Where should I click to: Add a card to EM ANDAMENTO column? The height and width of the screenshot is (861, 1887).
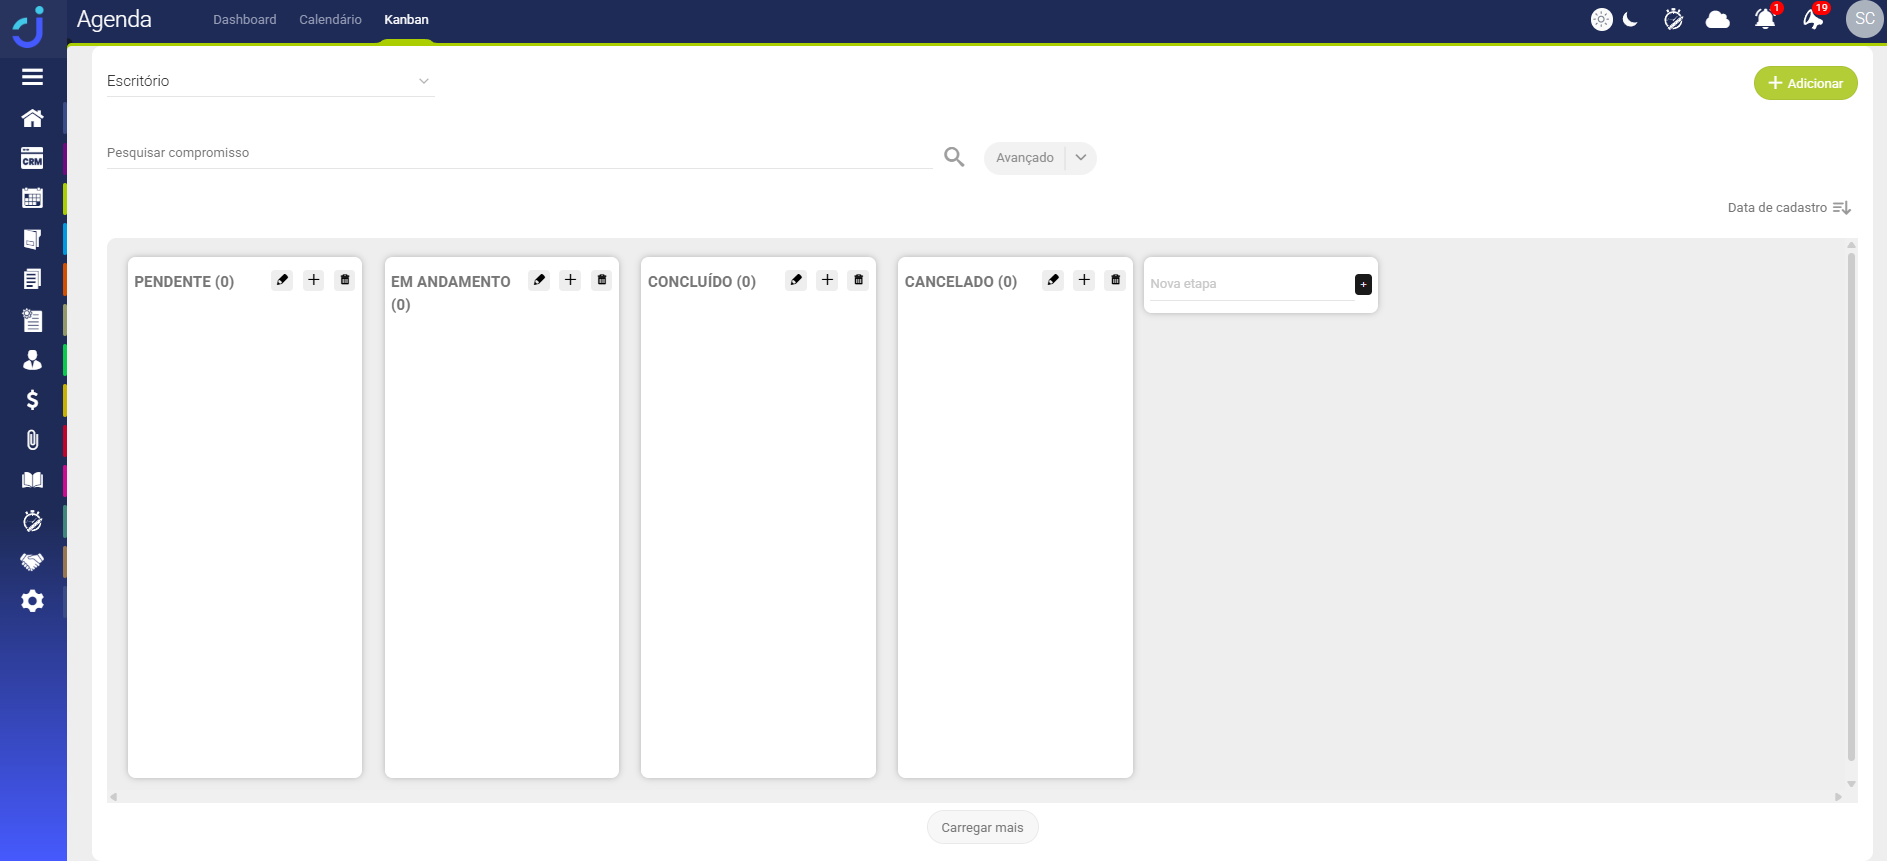click(570, 280)
